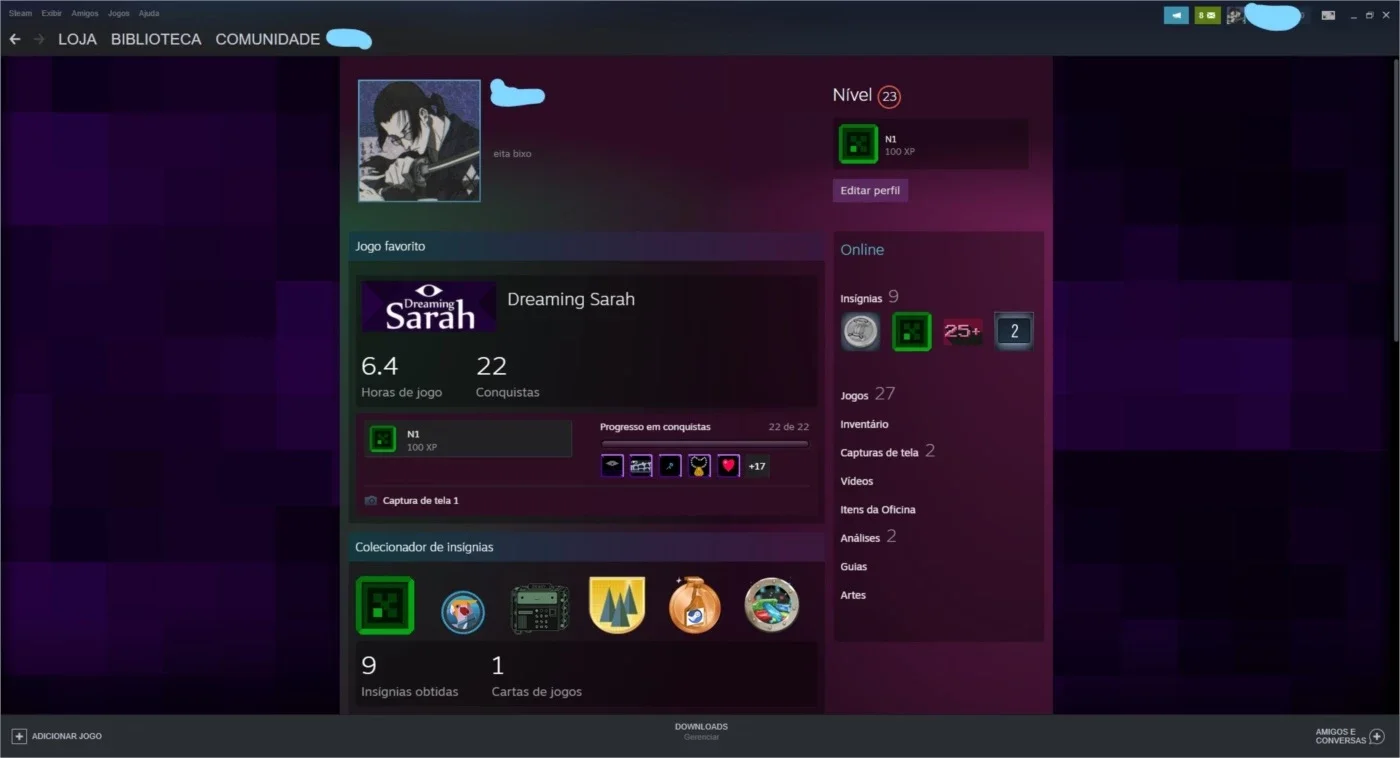Open the Steam menu
Viewport: 1400px width, 758px height.
[20, 13]
